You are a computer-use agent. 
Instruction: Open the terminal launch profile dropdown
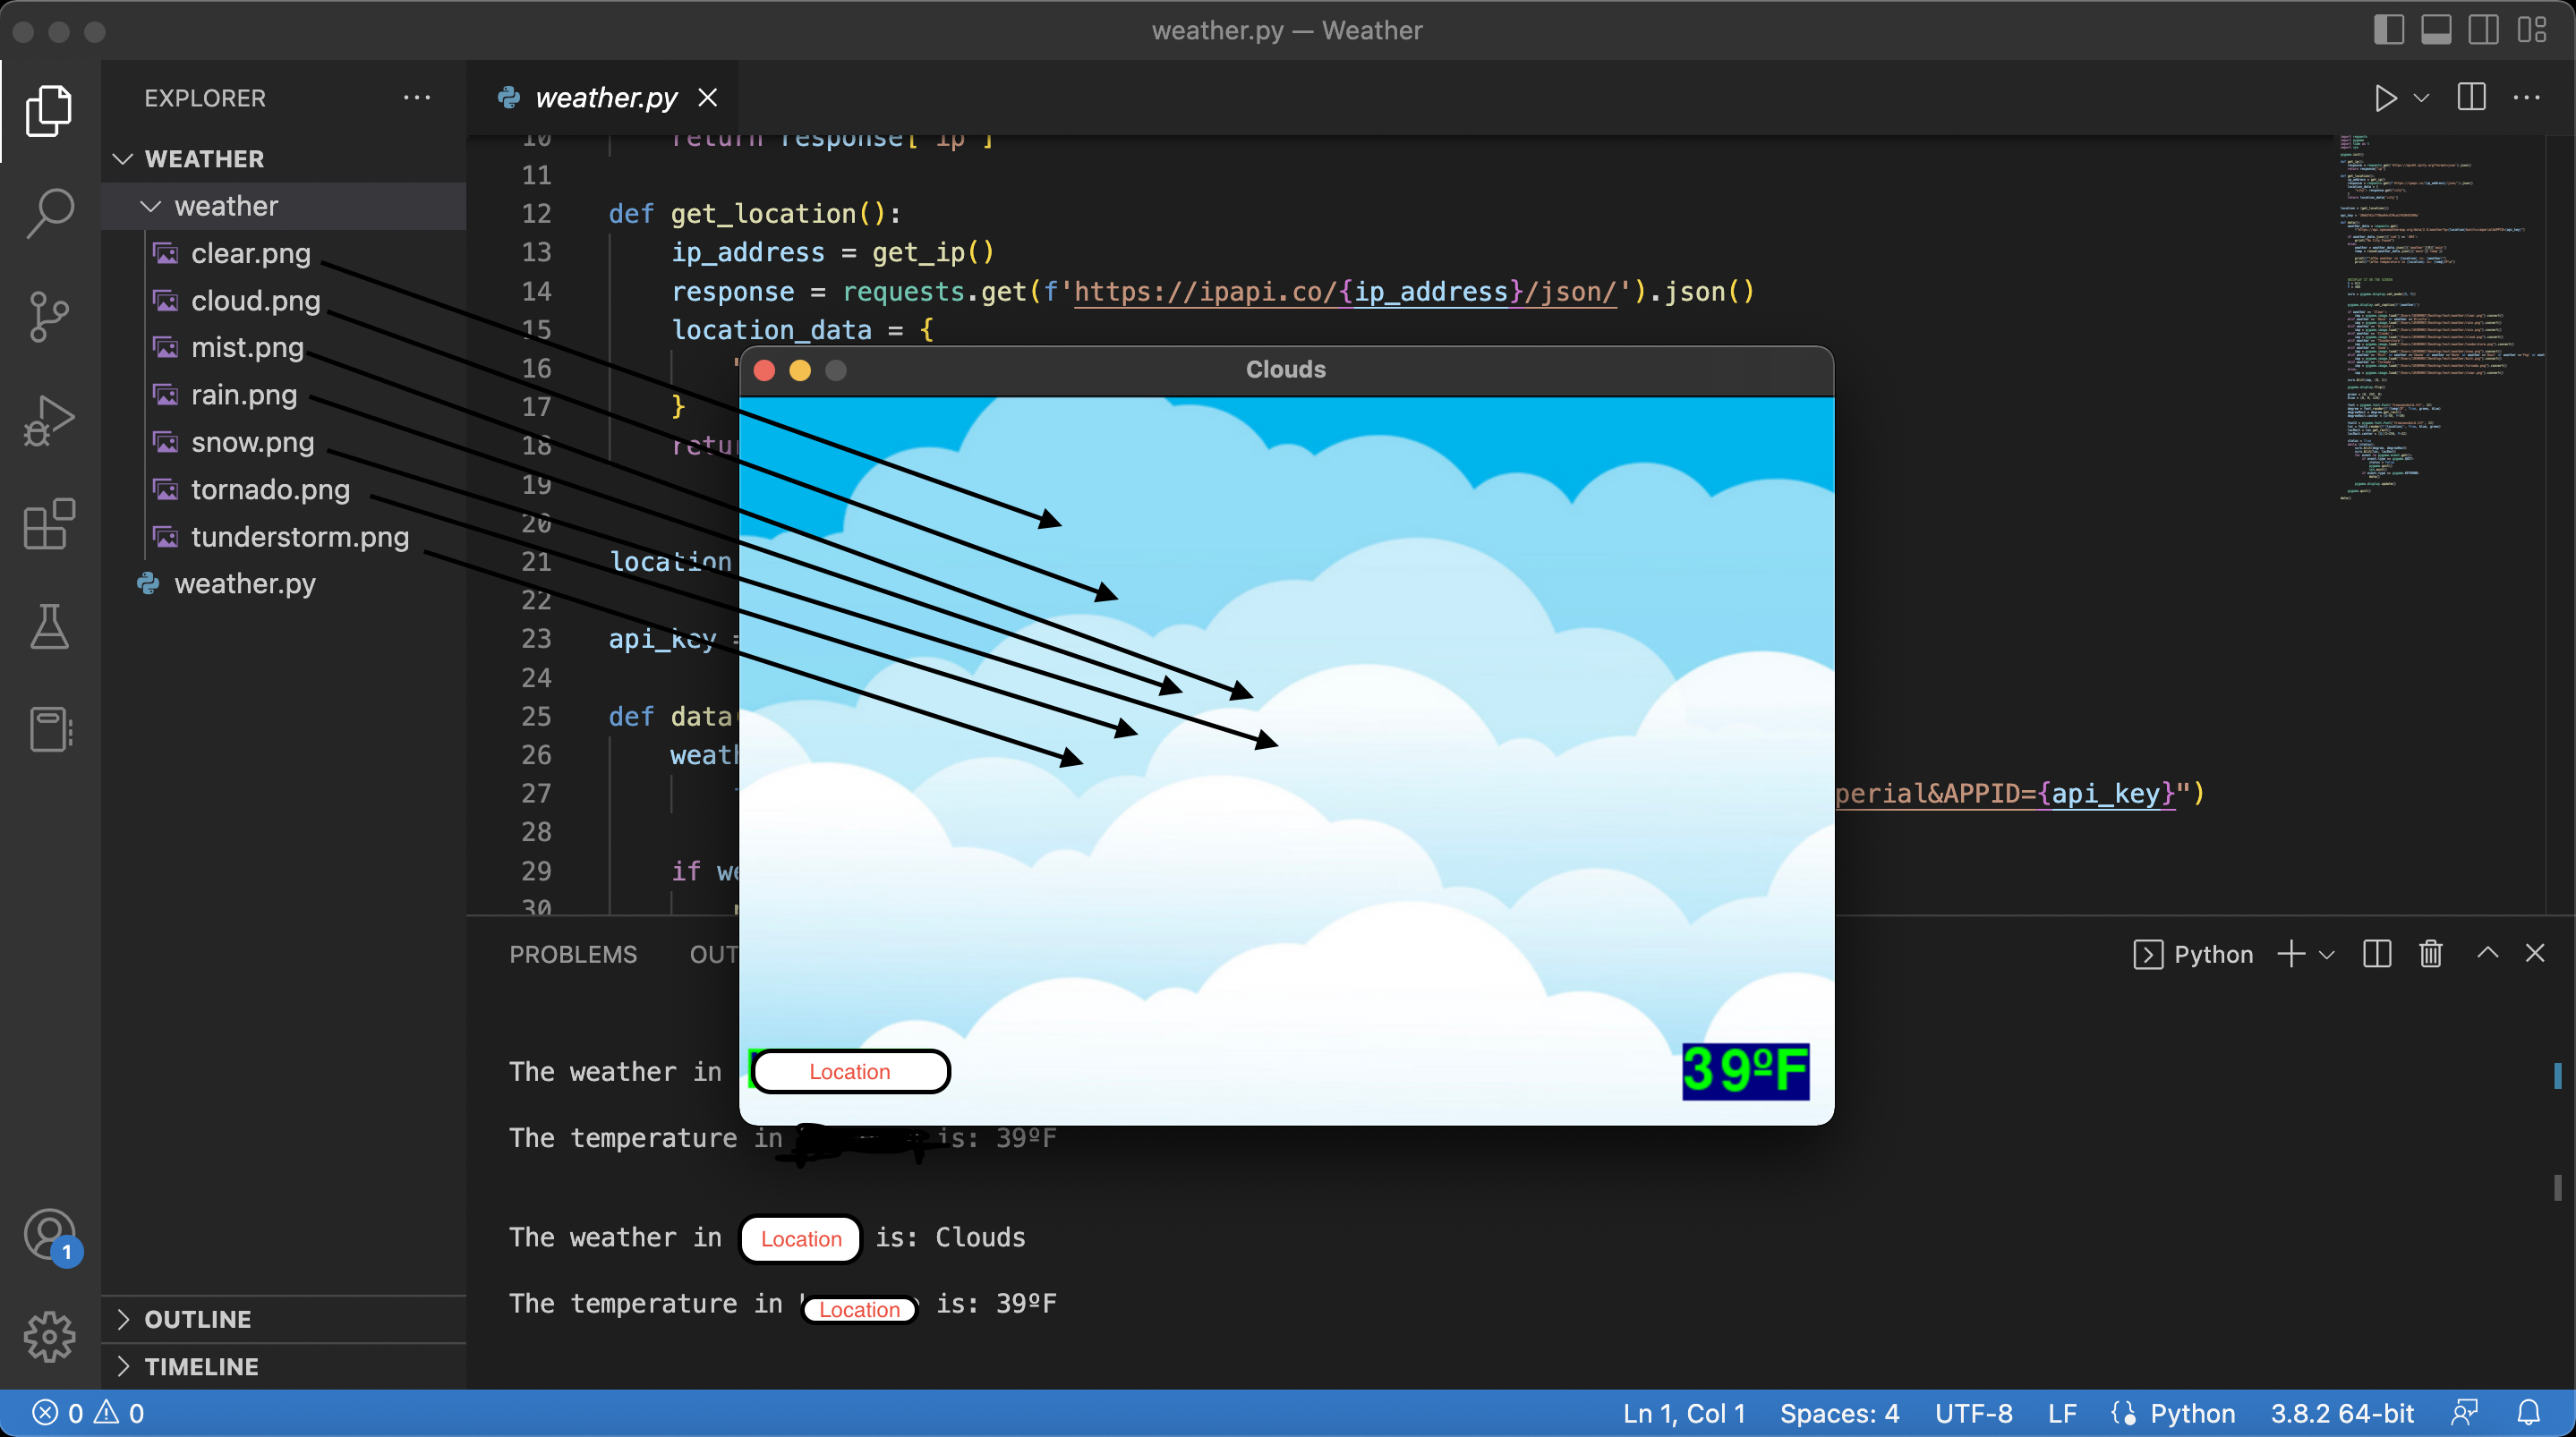coord(2329,954)
